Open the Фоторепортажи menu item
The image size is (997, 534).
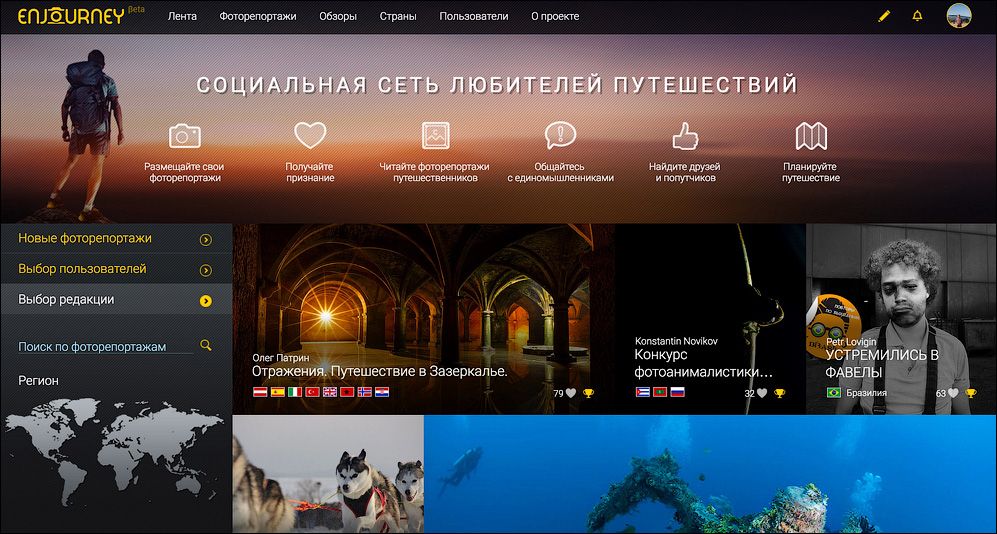tap(258, 17)
